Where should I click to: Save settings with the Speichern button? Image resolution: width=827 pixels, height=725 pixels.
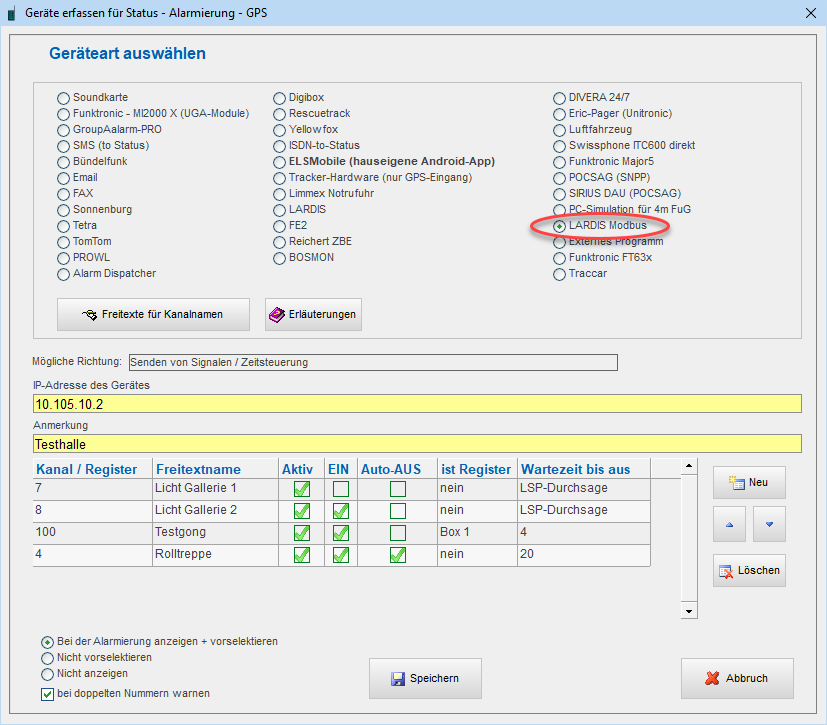pos(425,678)
